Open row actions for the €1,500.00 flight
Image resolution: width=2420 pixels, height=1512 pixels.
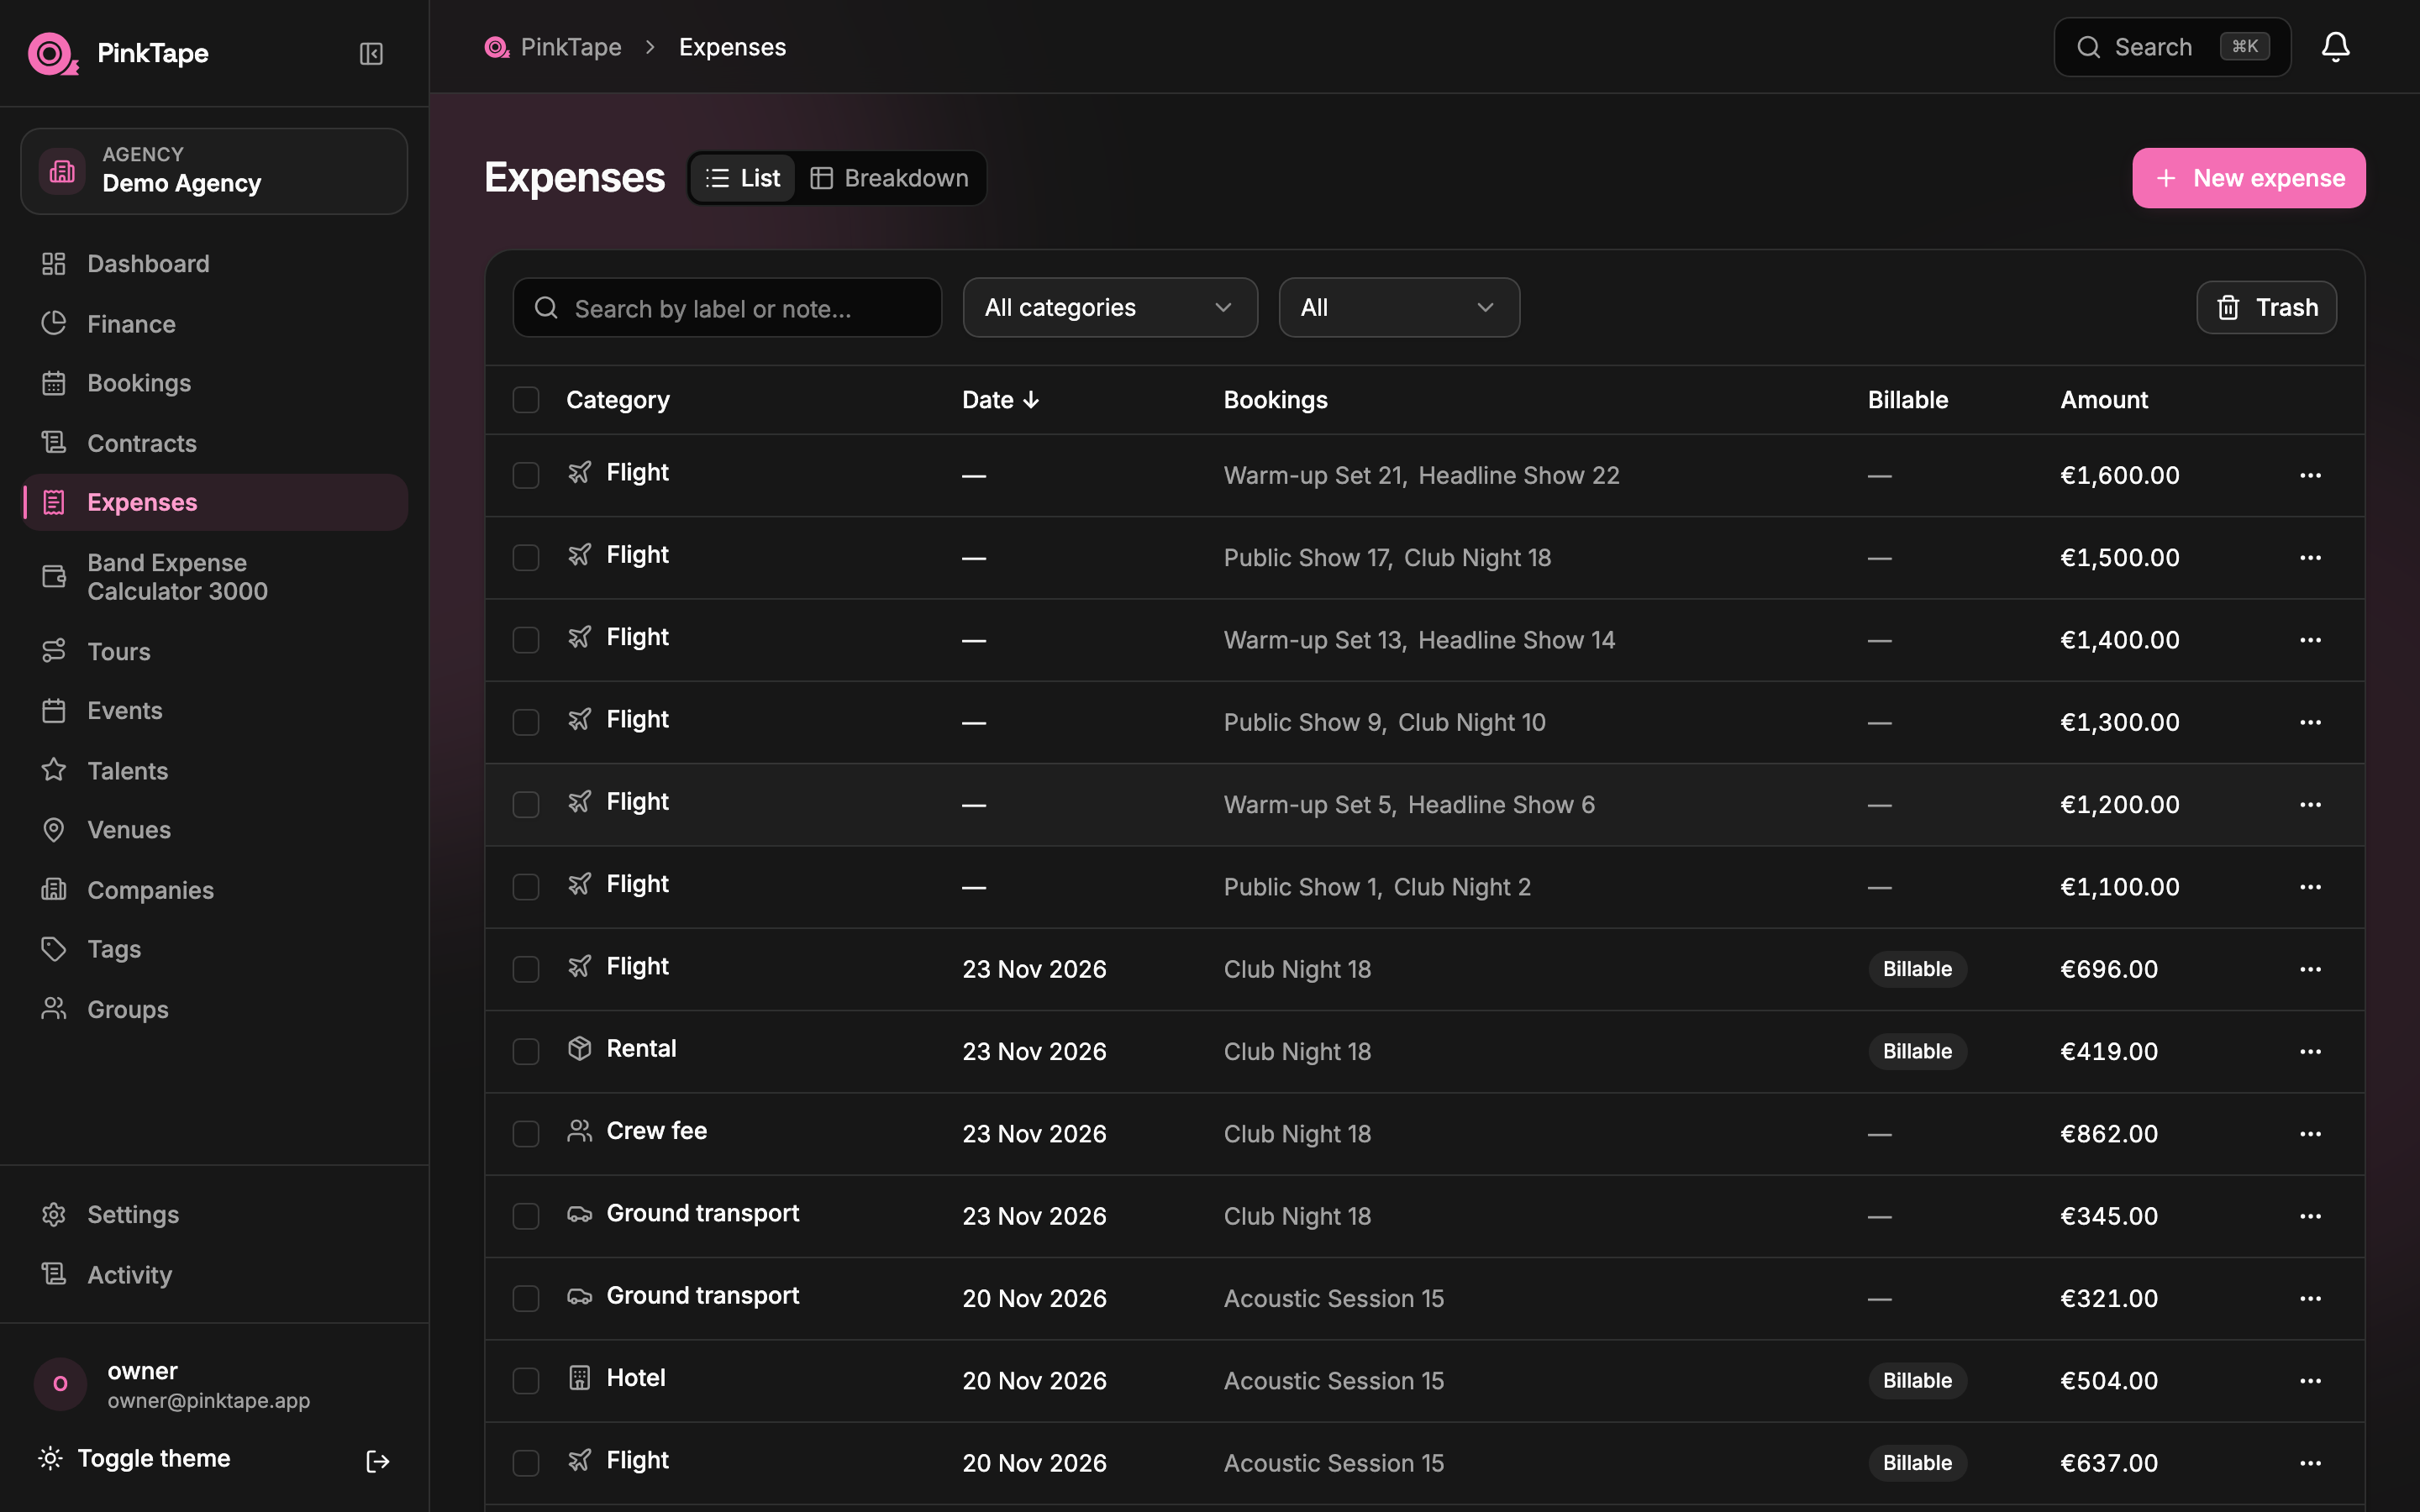pyautogui.click(x=2310, y=557)
